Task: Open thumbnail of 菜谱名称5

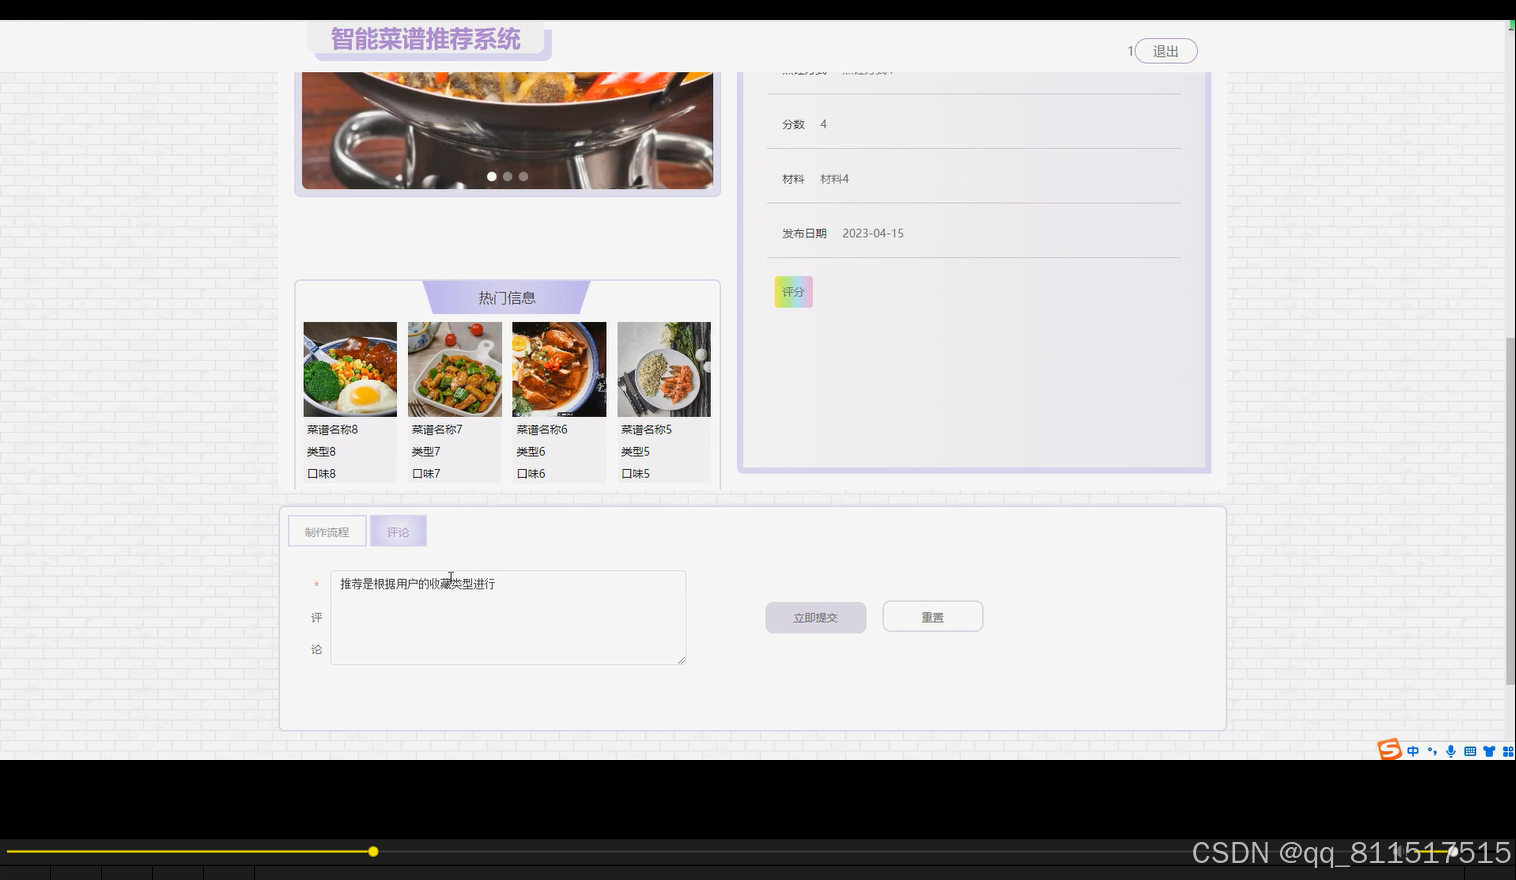Action: pos(664,369)
